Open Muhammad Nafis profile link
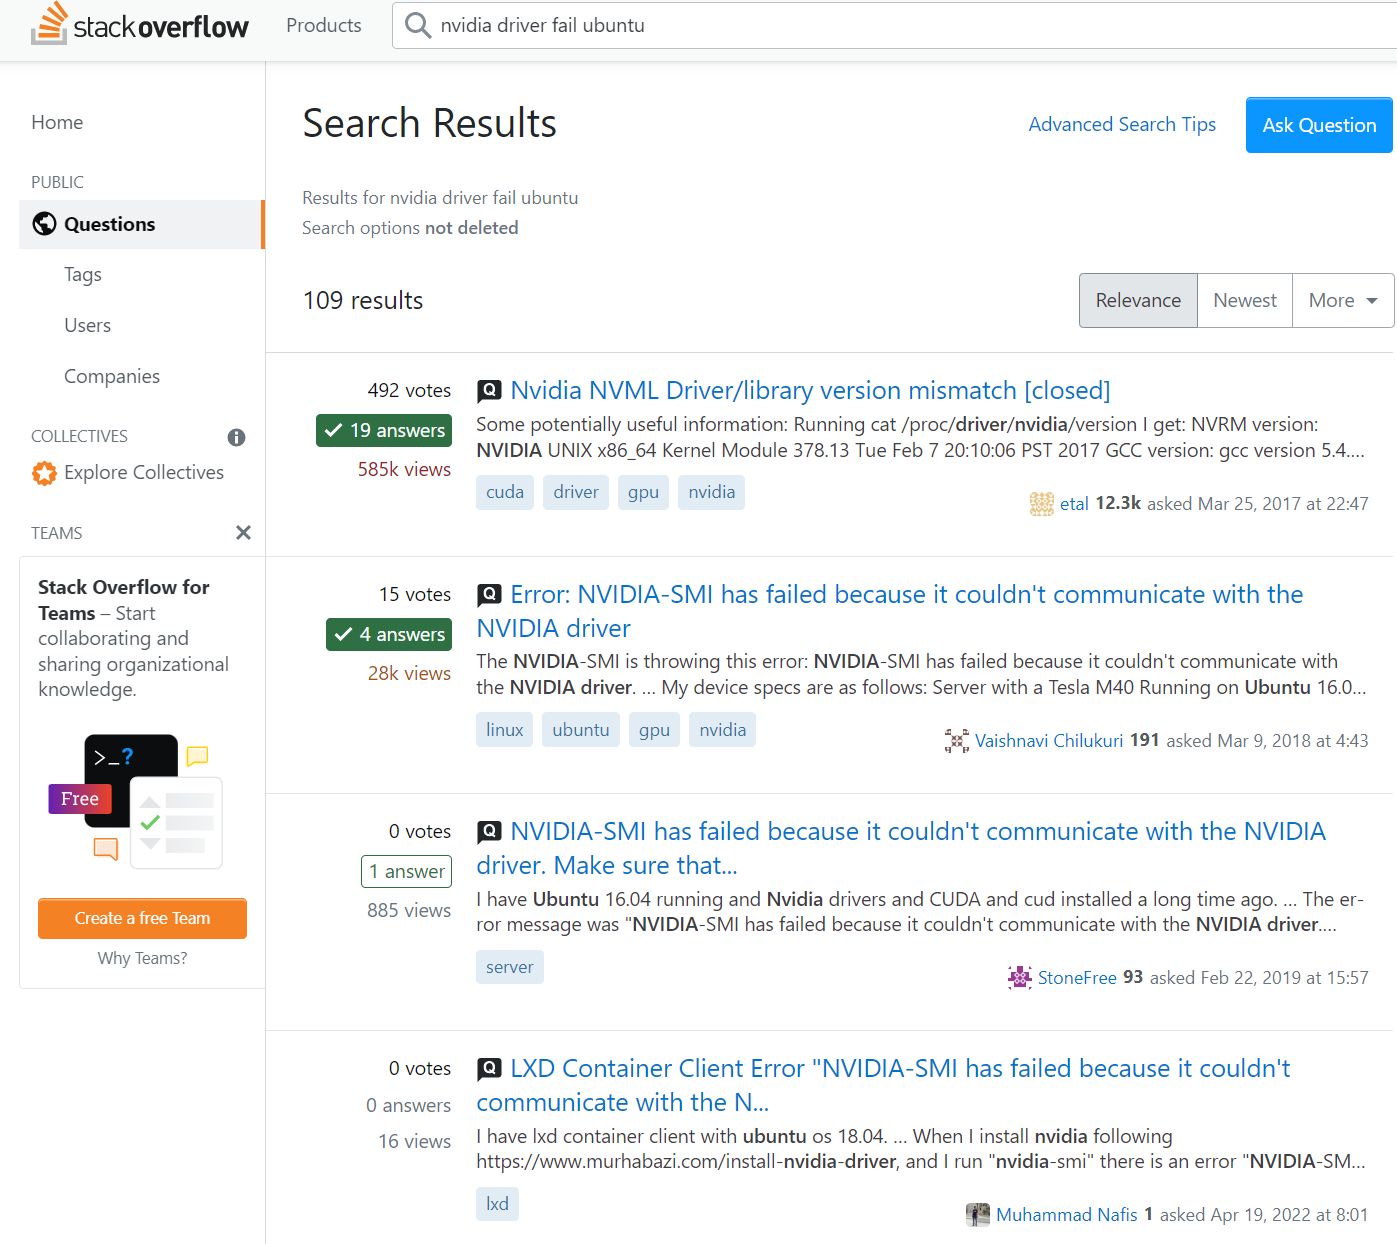Image resolution: width=1397 pixels, height=1244 pixels. pyautogui.click(x=1067, y=1215)
